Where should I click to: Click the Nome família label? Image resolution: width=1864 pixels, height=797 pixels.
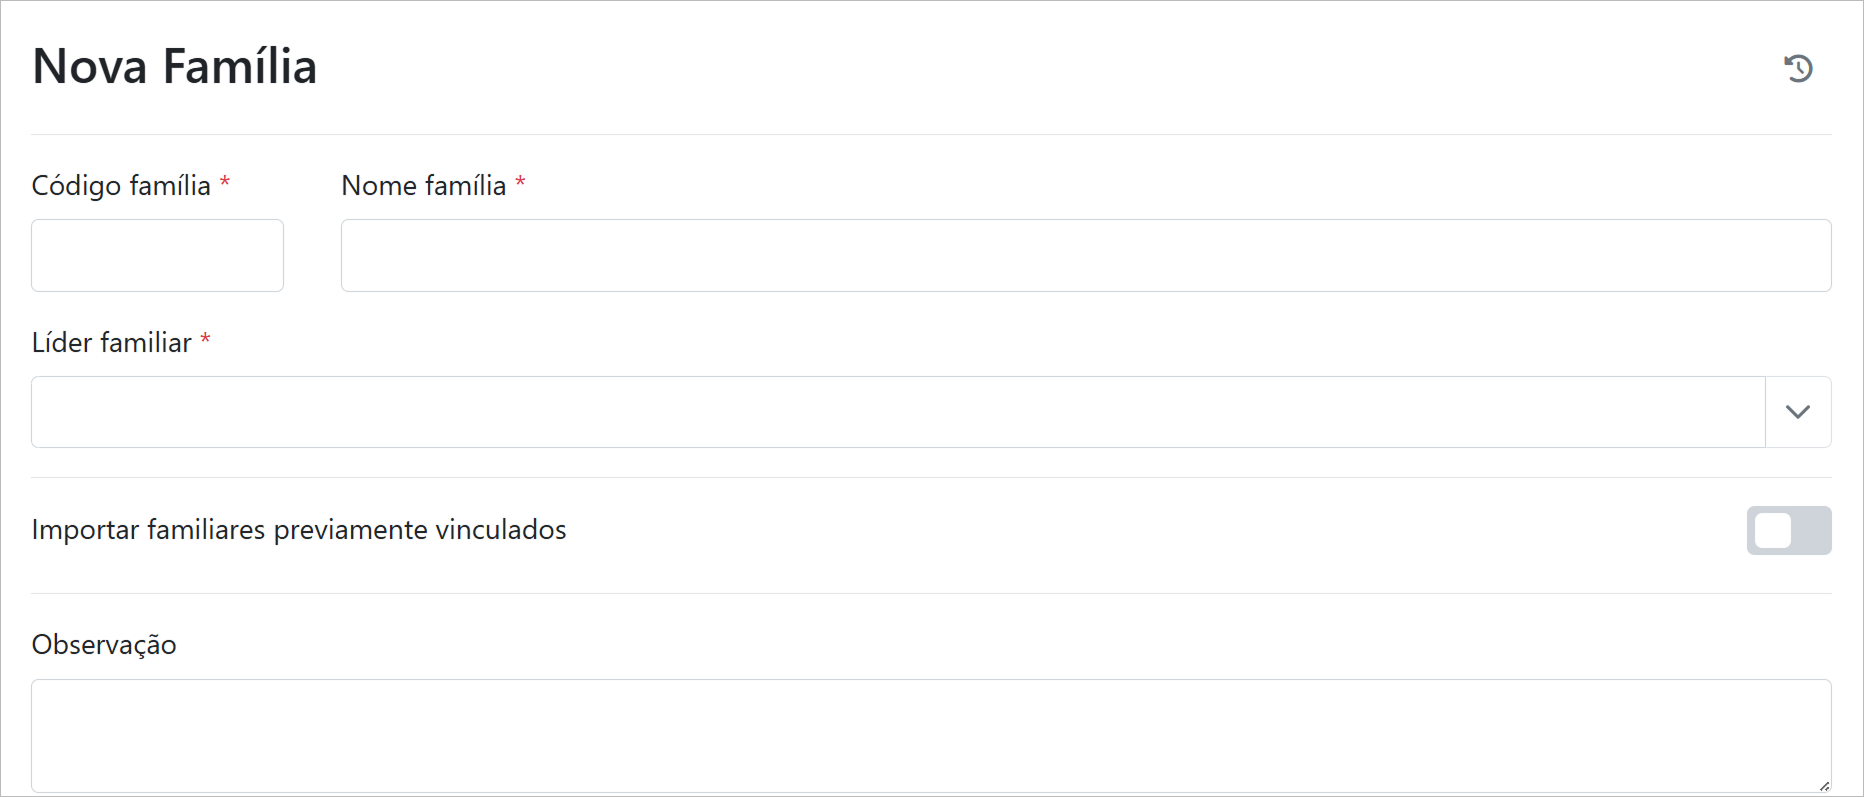[x=423, y=186]
